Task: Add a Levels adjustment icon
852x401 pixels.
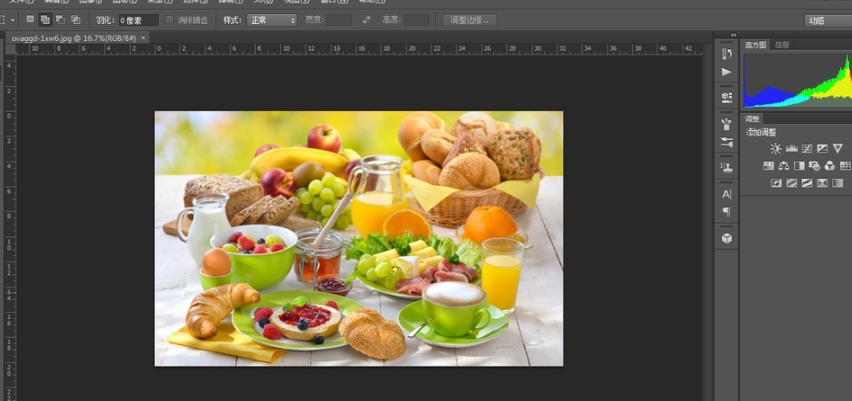Action: pyautogui.click(x=791, y=148)
